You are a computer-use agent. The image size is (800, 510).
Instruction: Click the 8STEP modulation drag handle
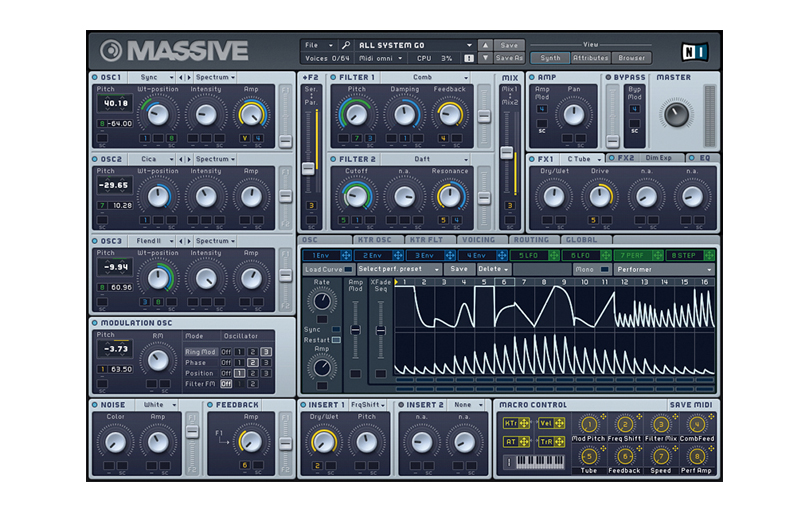pyautogui.click(x=709, y=255)
